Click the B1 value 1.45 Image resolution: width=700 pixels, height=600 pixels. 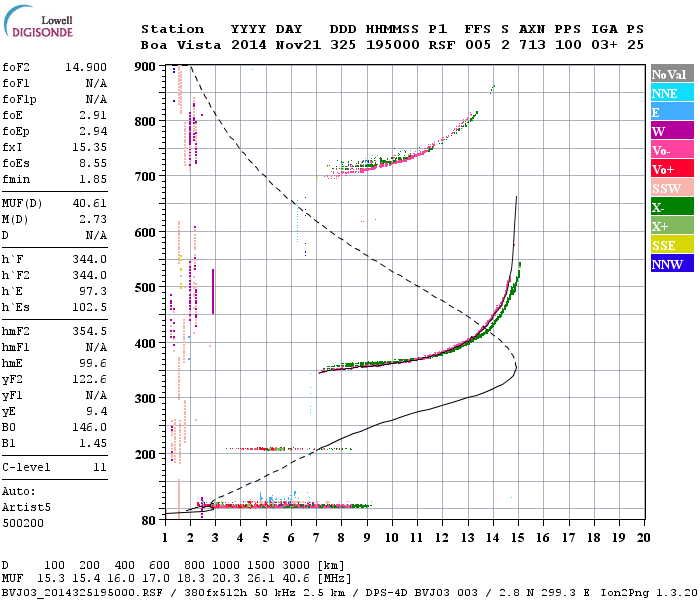pyautogui.click(x=93, y=443)
